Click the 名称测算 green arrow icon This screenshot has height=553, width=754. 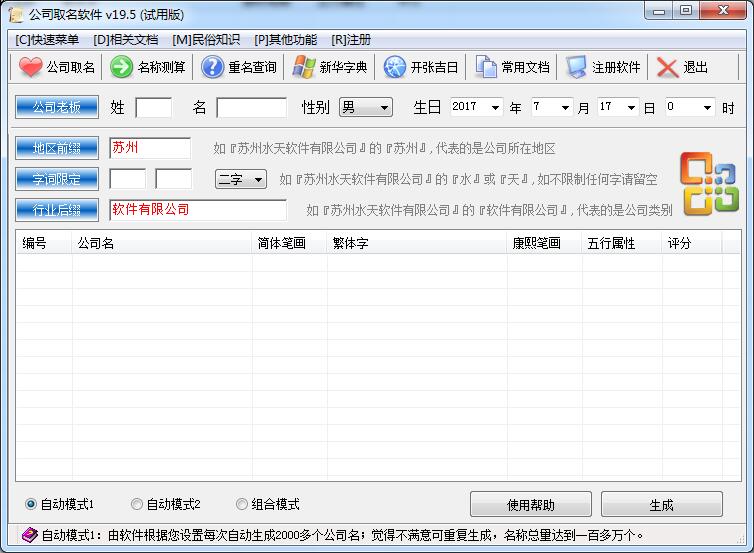point(121,67)
